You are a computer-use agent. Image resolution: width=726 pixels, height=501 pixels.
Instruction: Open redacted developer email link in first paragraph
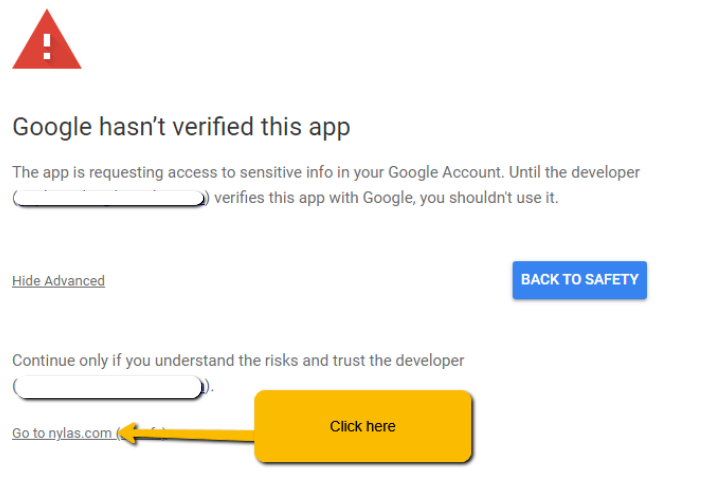(x=109, y=198)
